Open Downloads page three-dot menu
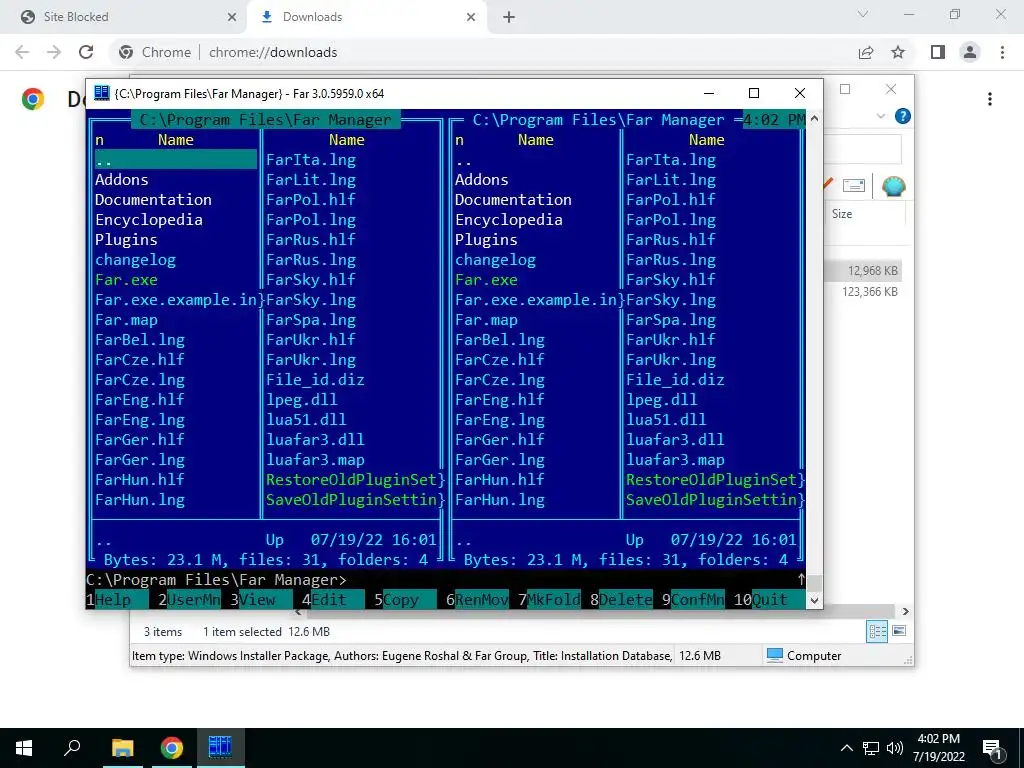This screenshot has height=768, width=1024. (x=990, y=99)
